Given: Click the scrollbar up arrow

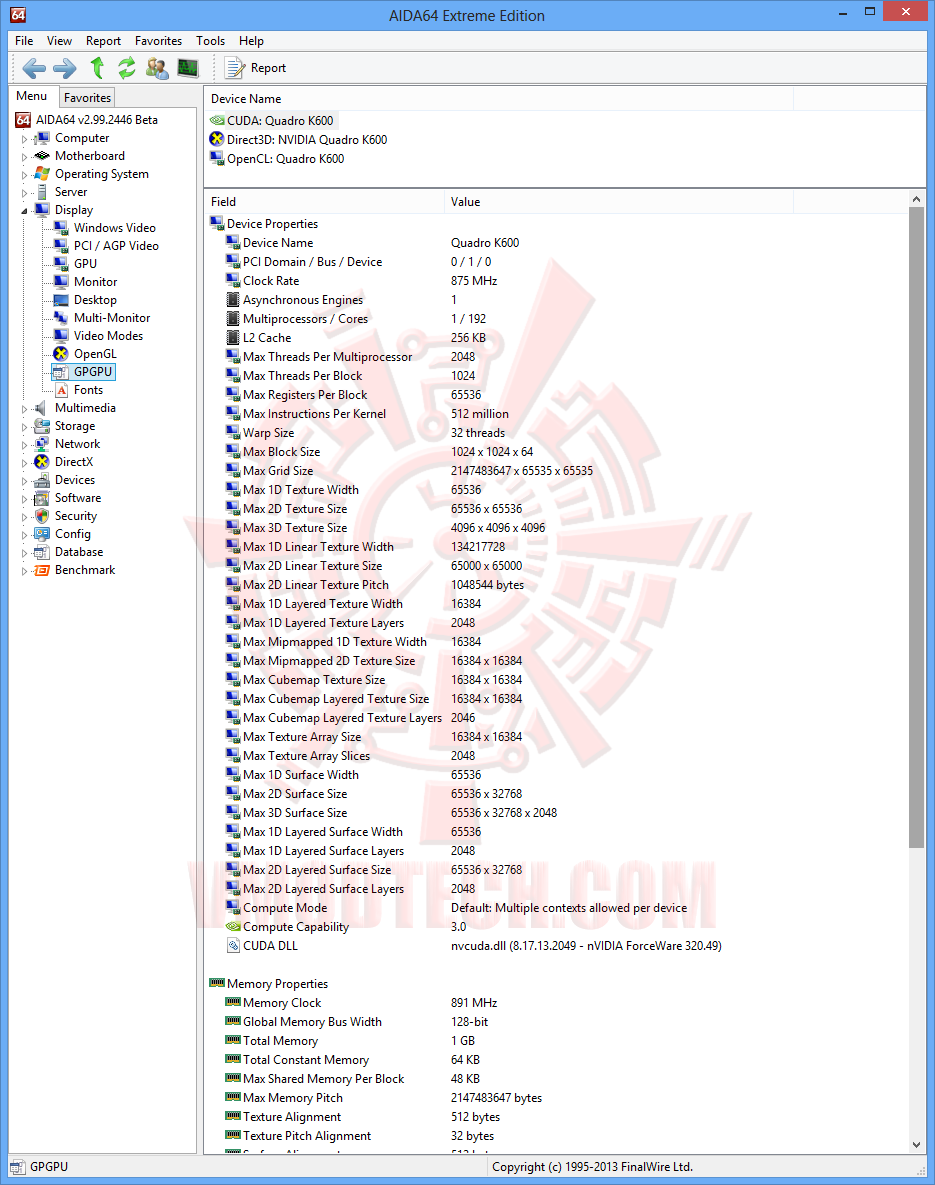Looking at the screenshot, I should tap(916, 200).
